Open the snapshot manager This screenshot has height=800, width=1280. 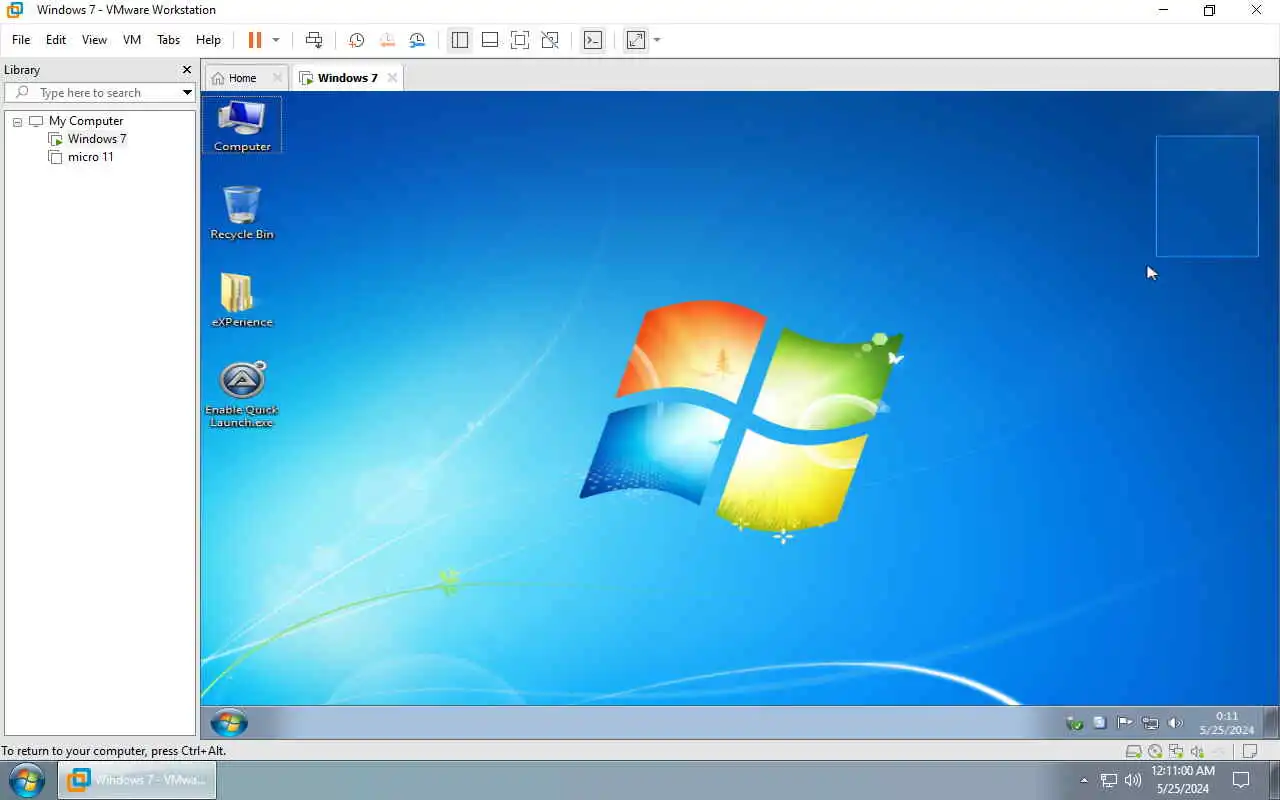tap(417, 40)
